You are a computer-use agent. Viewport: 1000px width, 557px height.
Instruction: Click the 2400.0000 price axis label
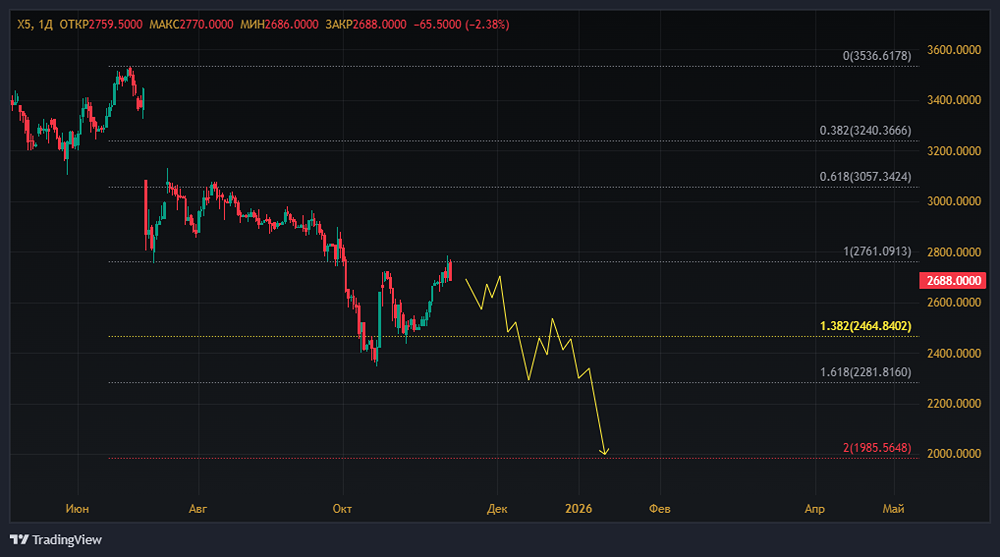pyautogui.click(x=954, y=353)
